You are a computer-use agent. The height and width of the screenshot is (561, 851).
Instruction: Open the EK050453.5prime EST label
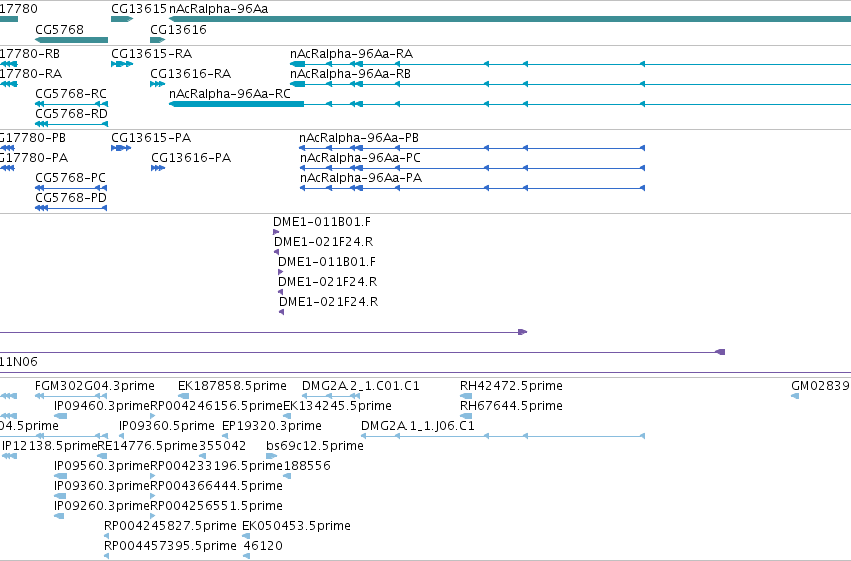tap(296, 526)
